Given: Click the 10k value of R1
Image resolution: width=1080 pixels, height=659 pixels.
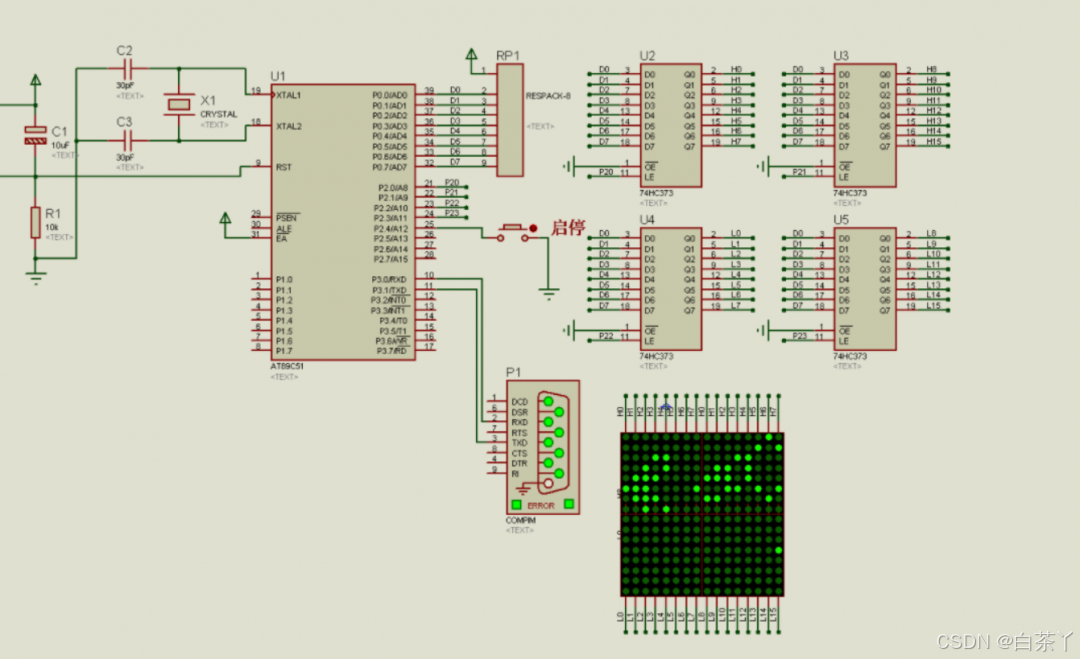Looking at the screenshot, I should tap(52, 227).
